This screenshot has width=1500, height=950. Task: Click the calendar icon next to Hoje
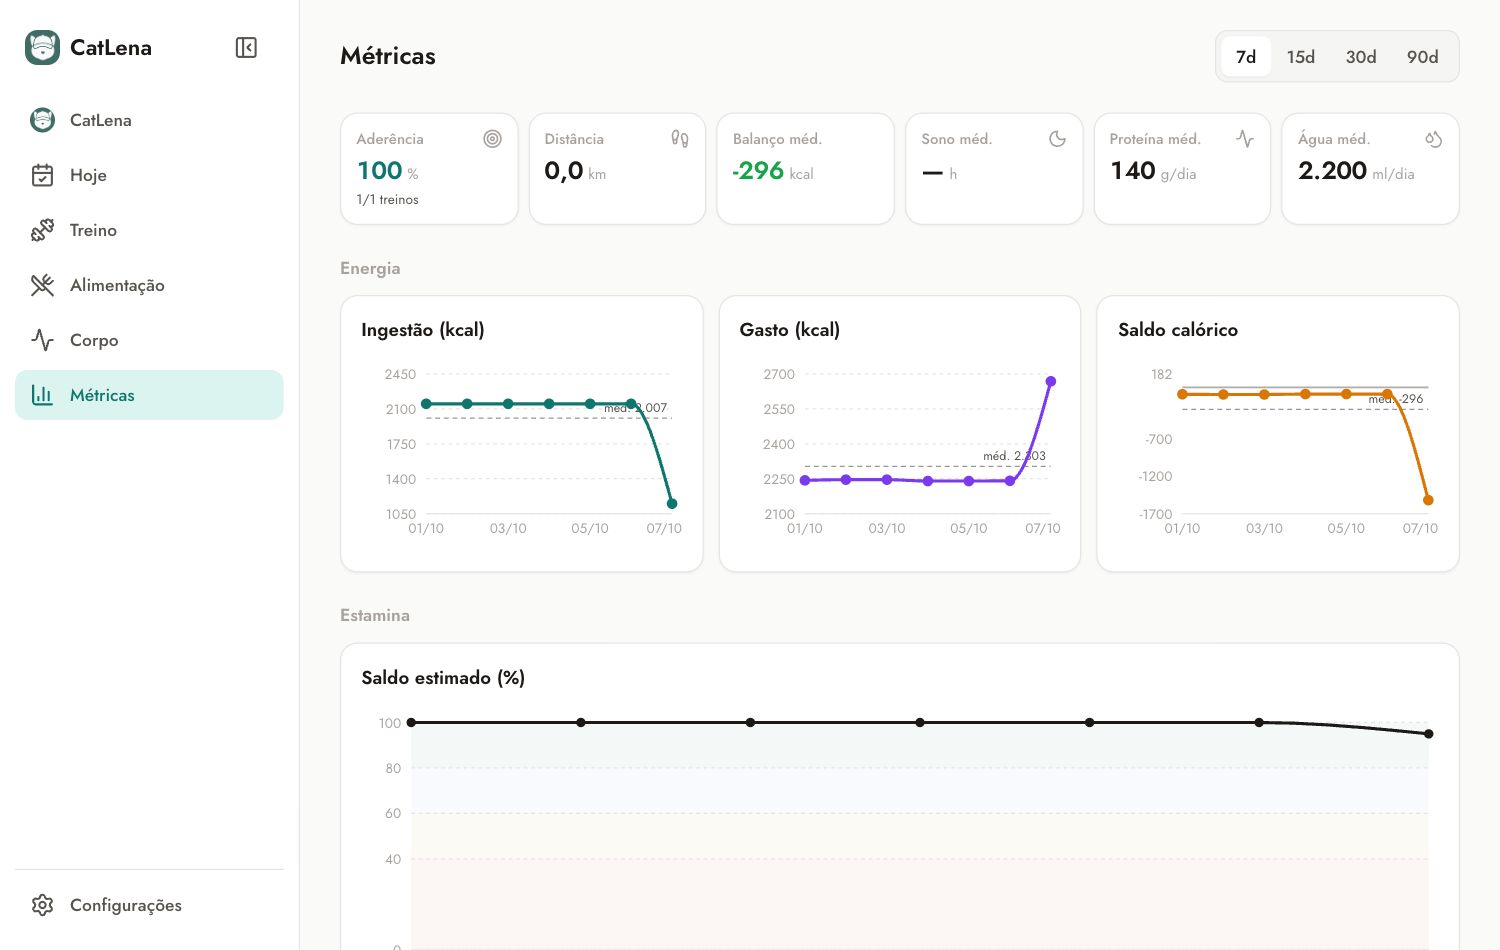42,175
